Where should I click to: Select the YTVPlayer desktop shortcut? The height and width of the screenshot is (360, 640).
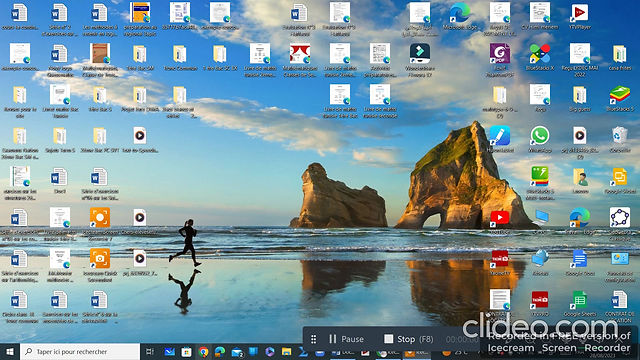tap(580, 17)
